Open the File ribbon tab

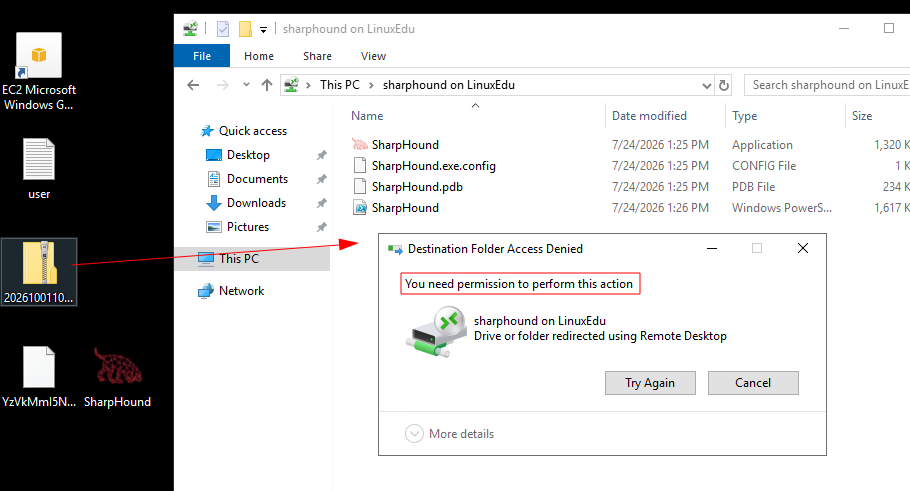[x=202, y=56]
